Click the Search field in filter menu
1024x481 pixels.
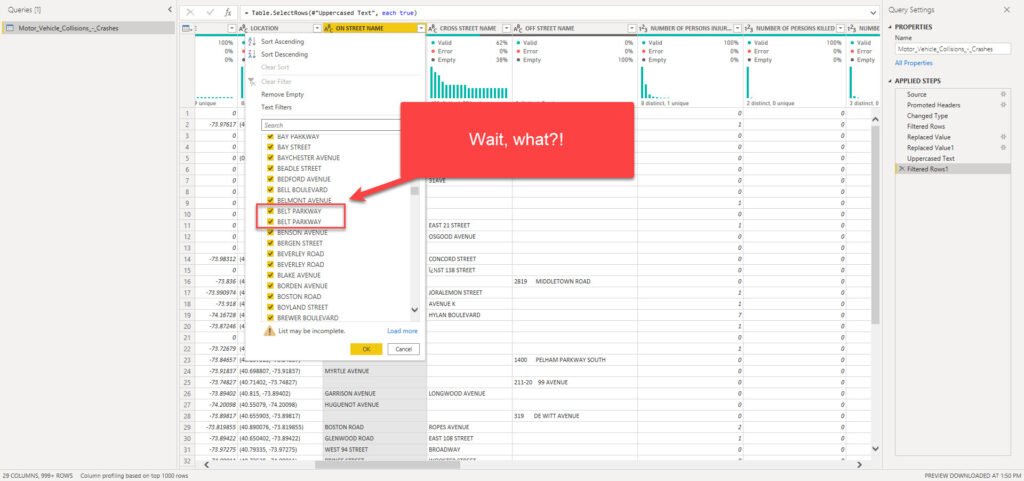[331, 125]
